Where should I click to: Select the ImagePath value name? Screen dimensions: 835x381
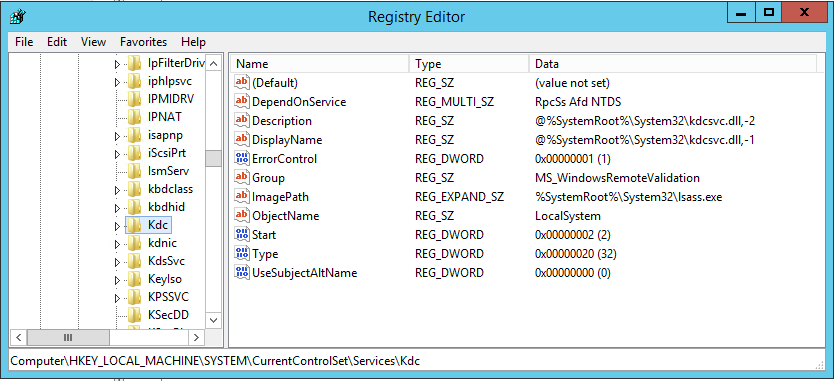[281, 197]
